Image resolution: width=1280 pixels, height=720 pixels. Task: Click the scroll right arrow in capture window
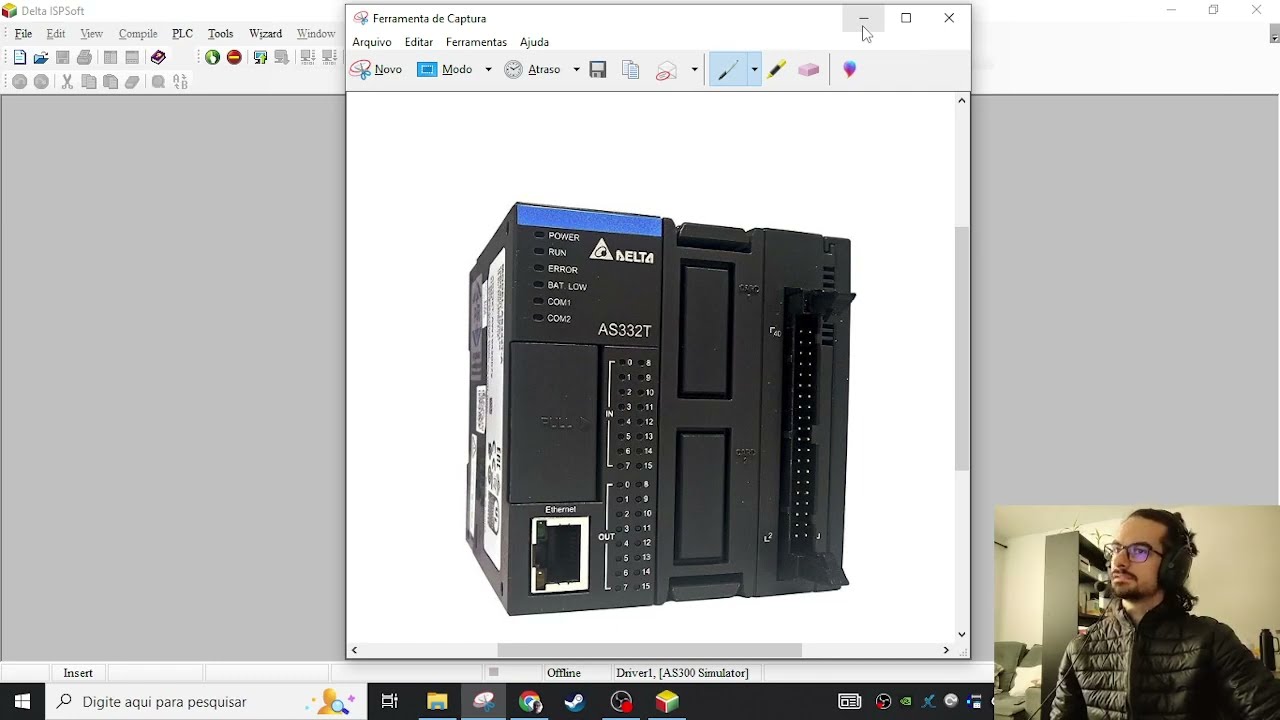point(946,650)
